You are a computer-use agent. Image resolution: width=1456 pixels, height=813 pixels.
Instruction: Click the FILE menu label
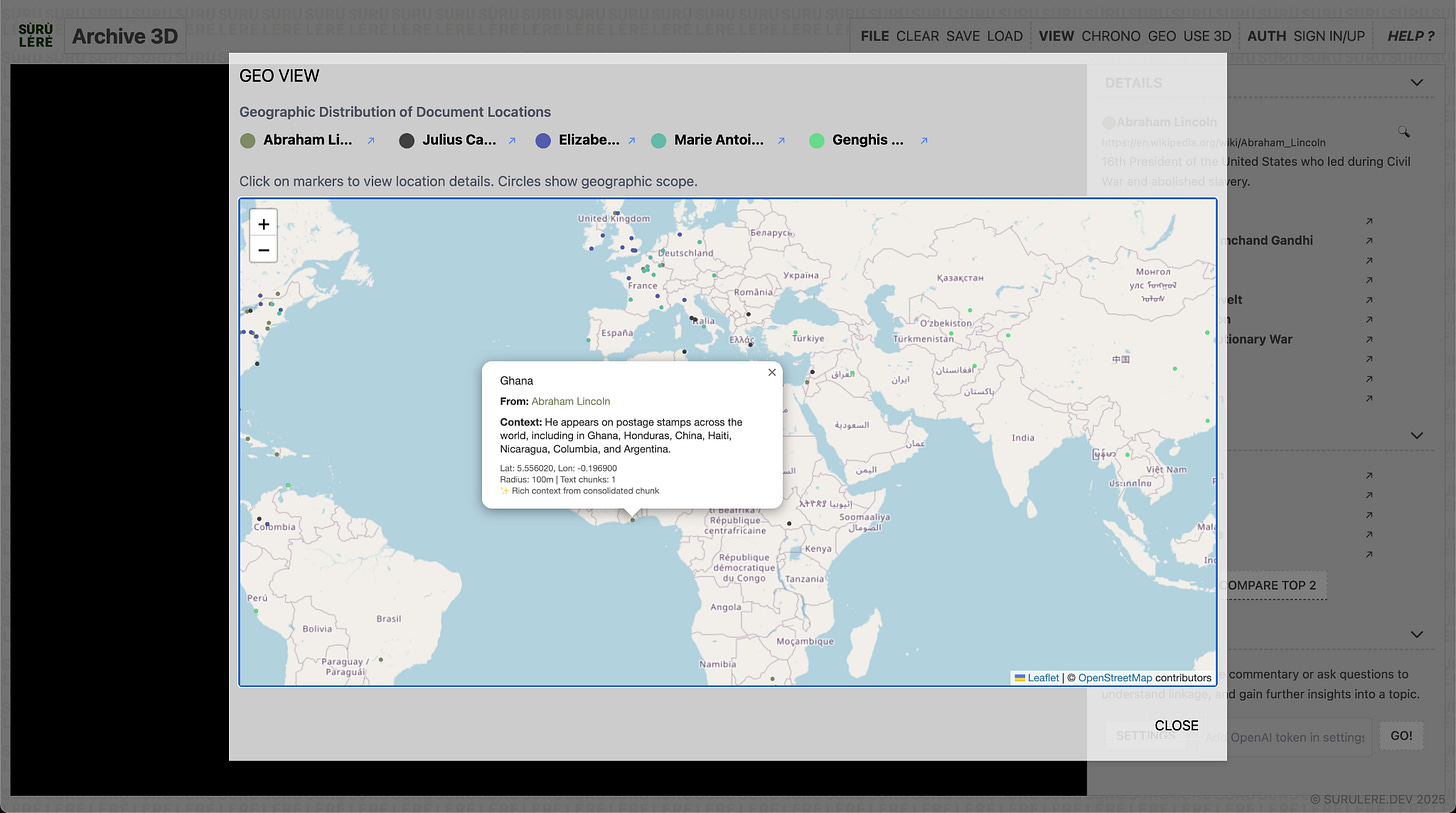(x=875, y=36)
